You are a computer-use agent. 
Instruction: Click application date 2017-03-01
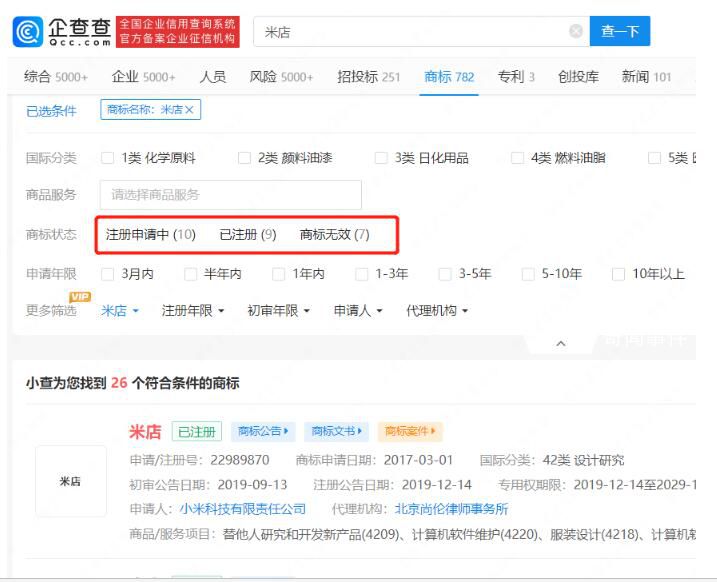tap(418, 460)
